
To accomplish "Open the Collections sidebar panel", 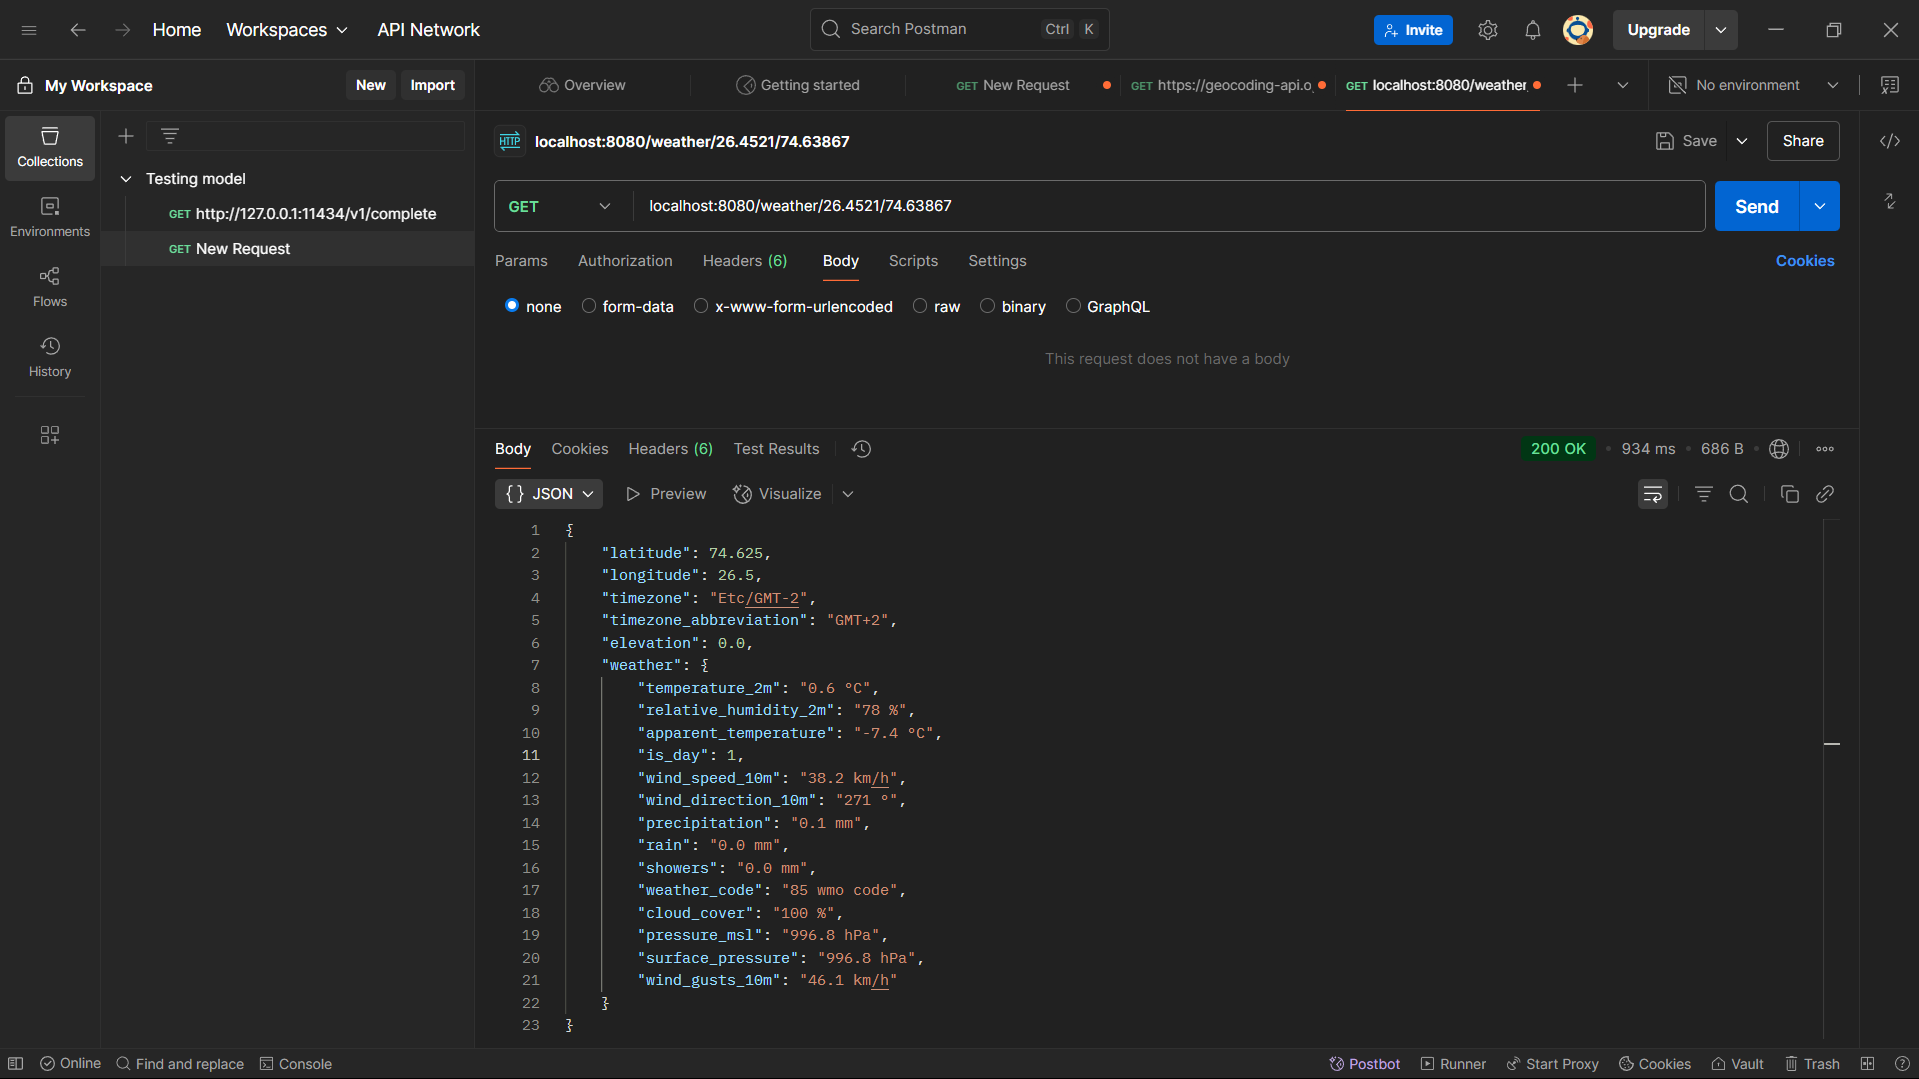I will click(x=50, y=147).
